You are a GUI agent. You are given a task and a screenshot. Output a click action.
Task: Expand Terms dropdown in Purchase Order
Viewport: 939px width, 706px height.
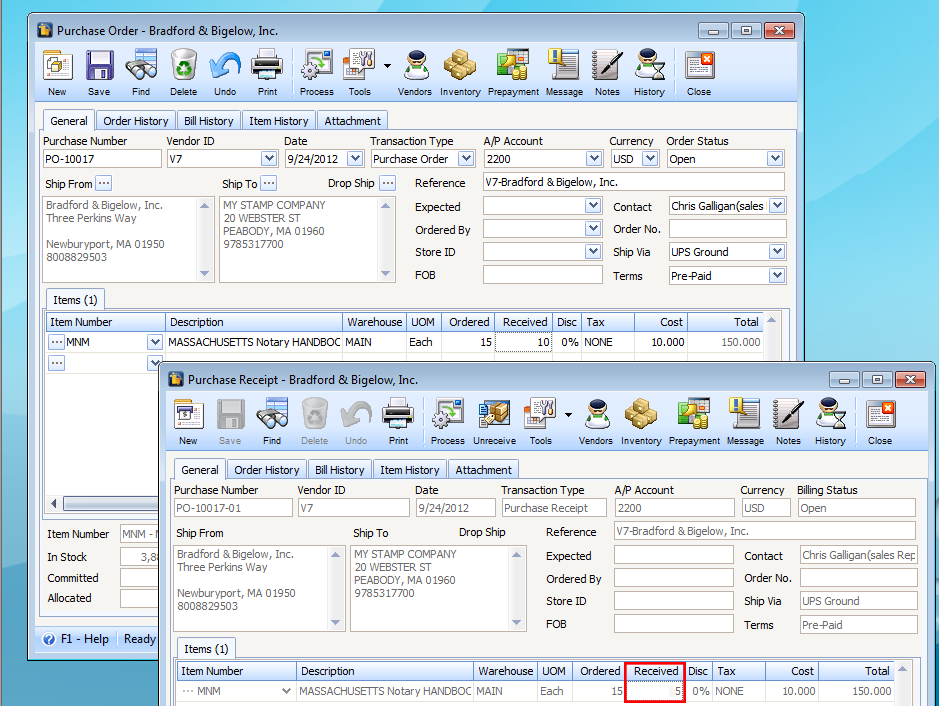[x=777, y=275]
